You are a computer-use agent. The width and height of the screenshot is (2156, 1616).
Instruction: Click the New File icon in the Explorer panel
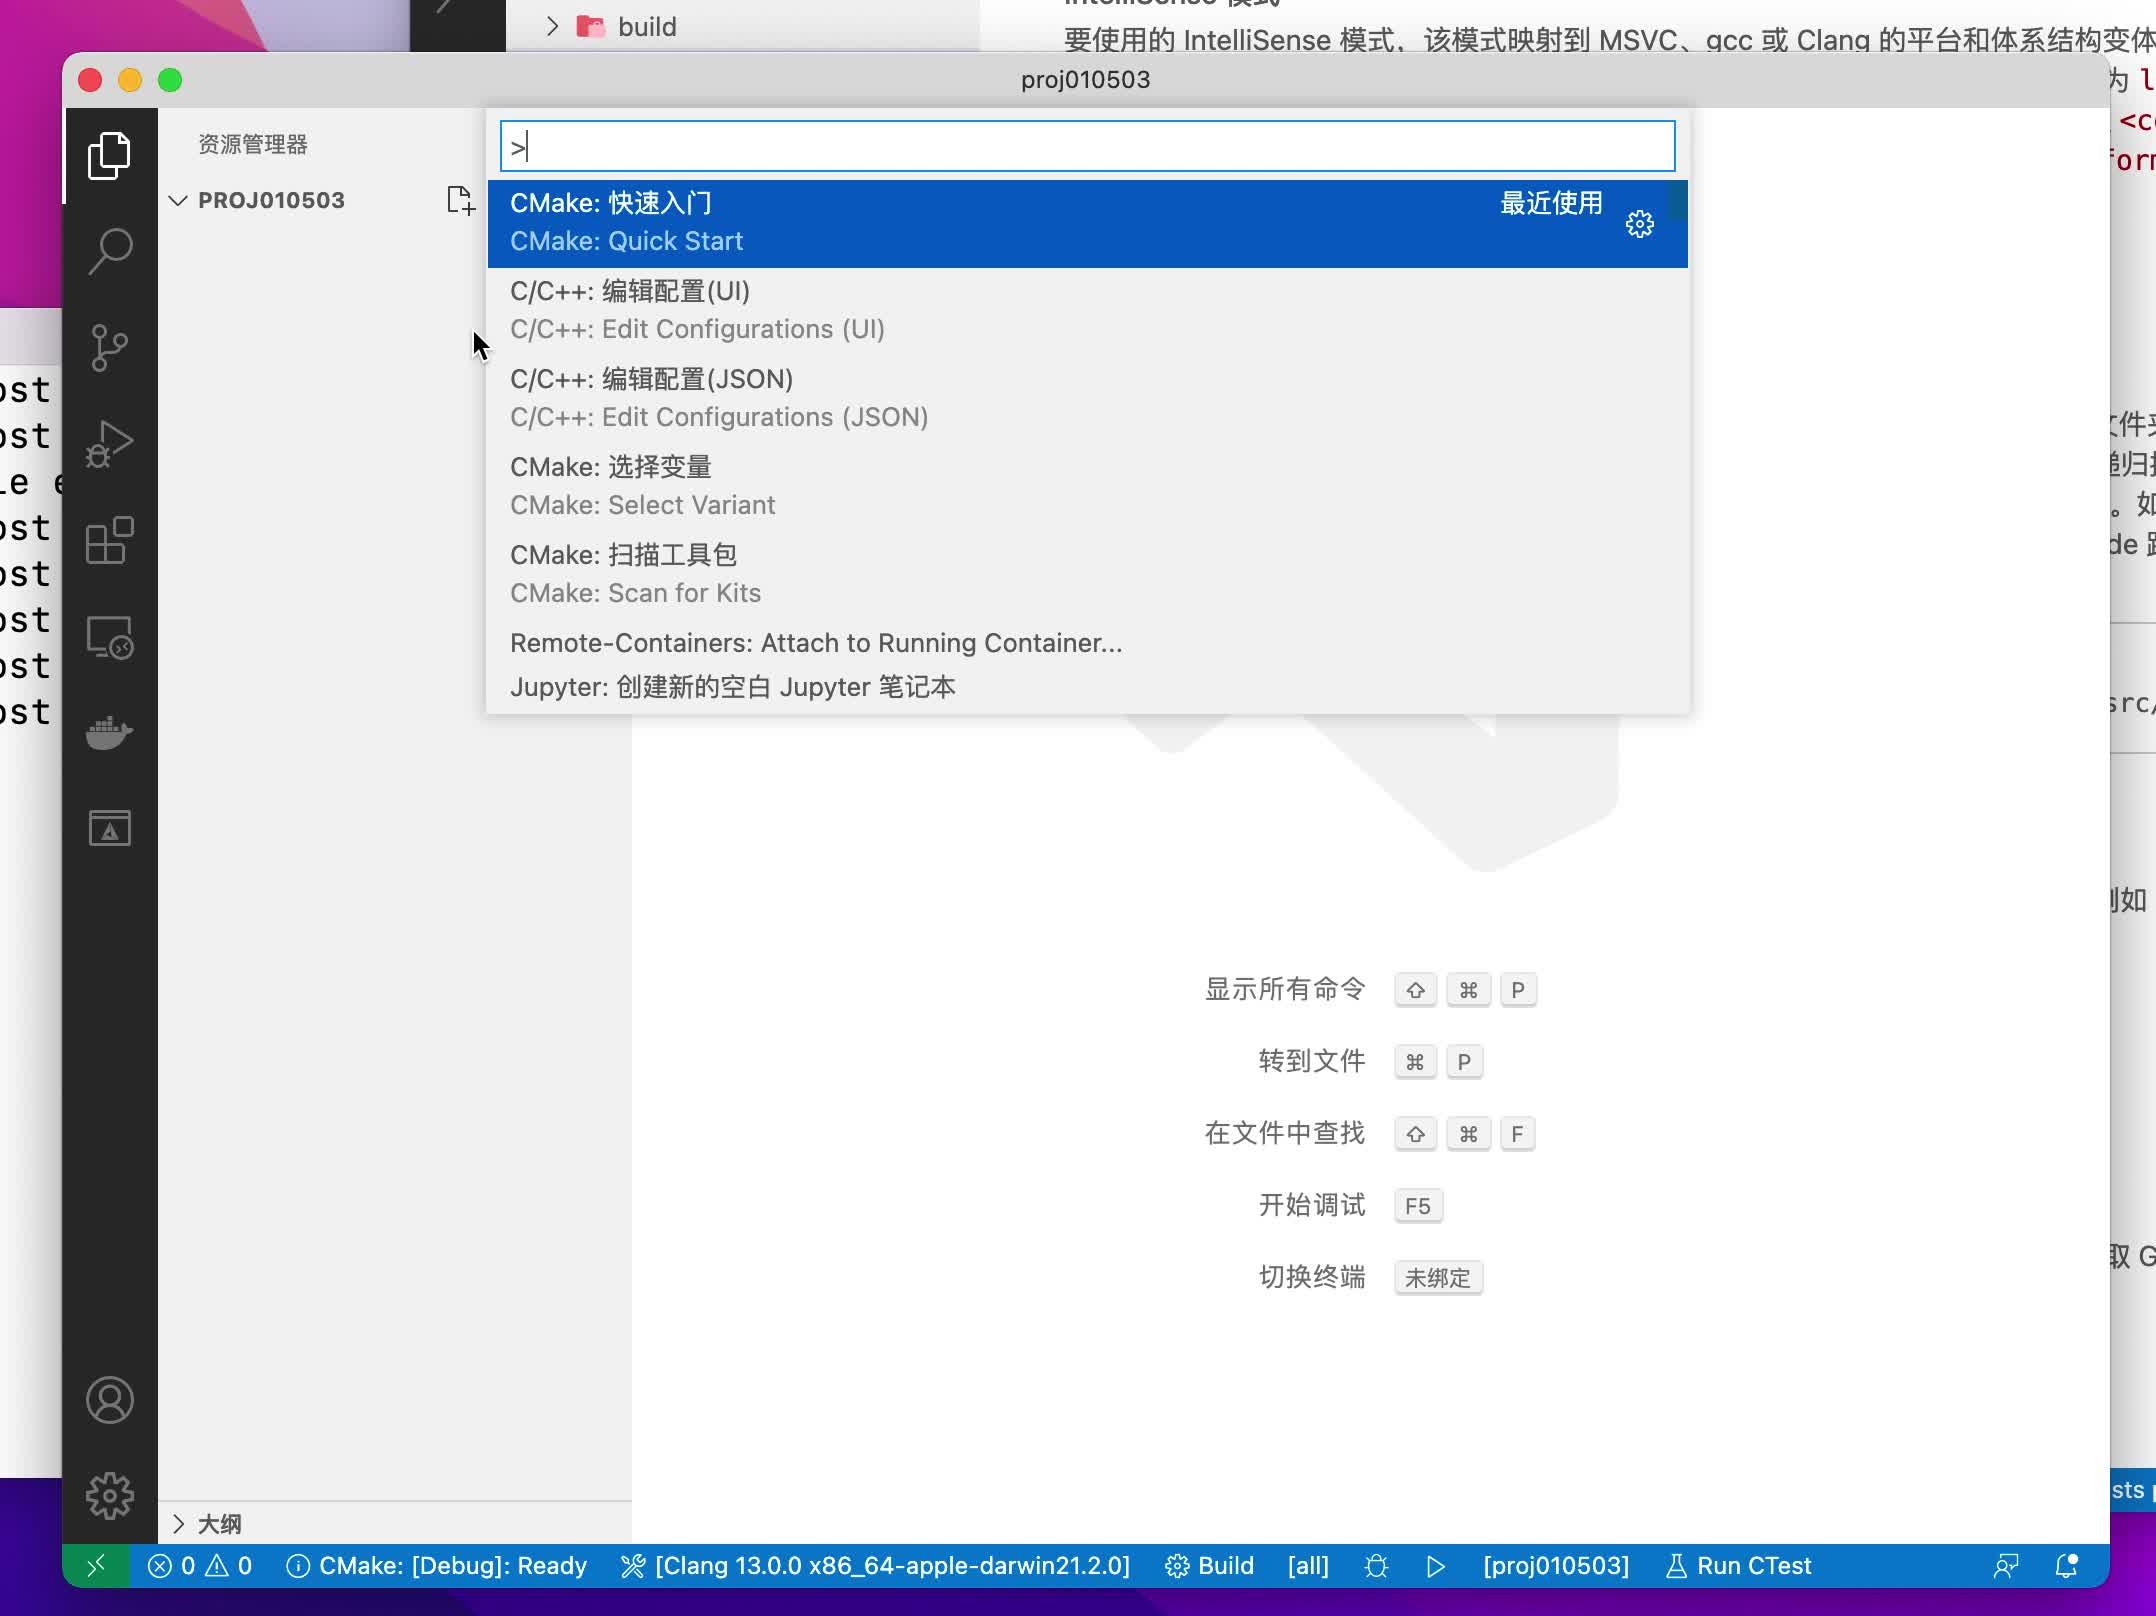[462, 200]
